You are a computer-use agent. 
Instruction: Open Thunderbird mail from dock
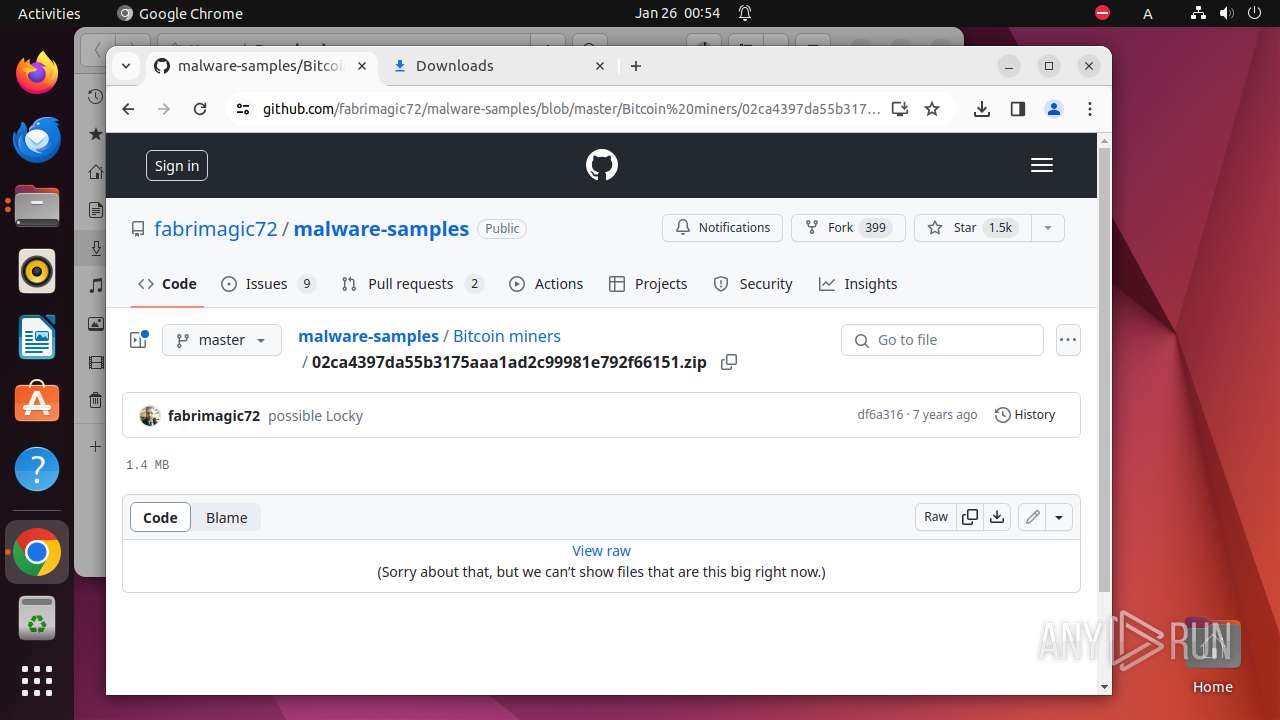37,139
